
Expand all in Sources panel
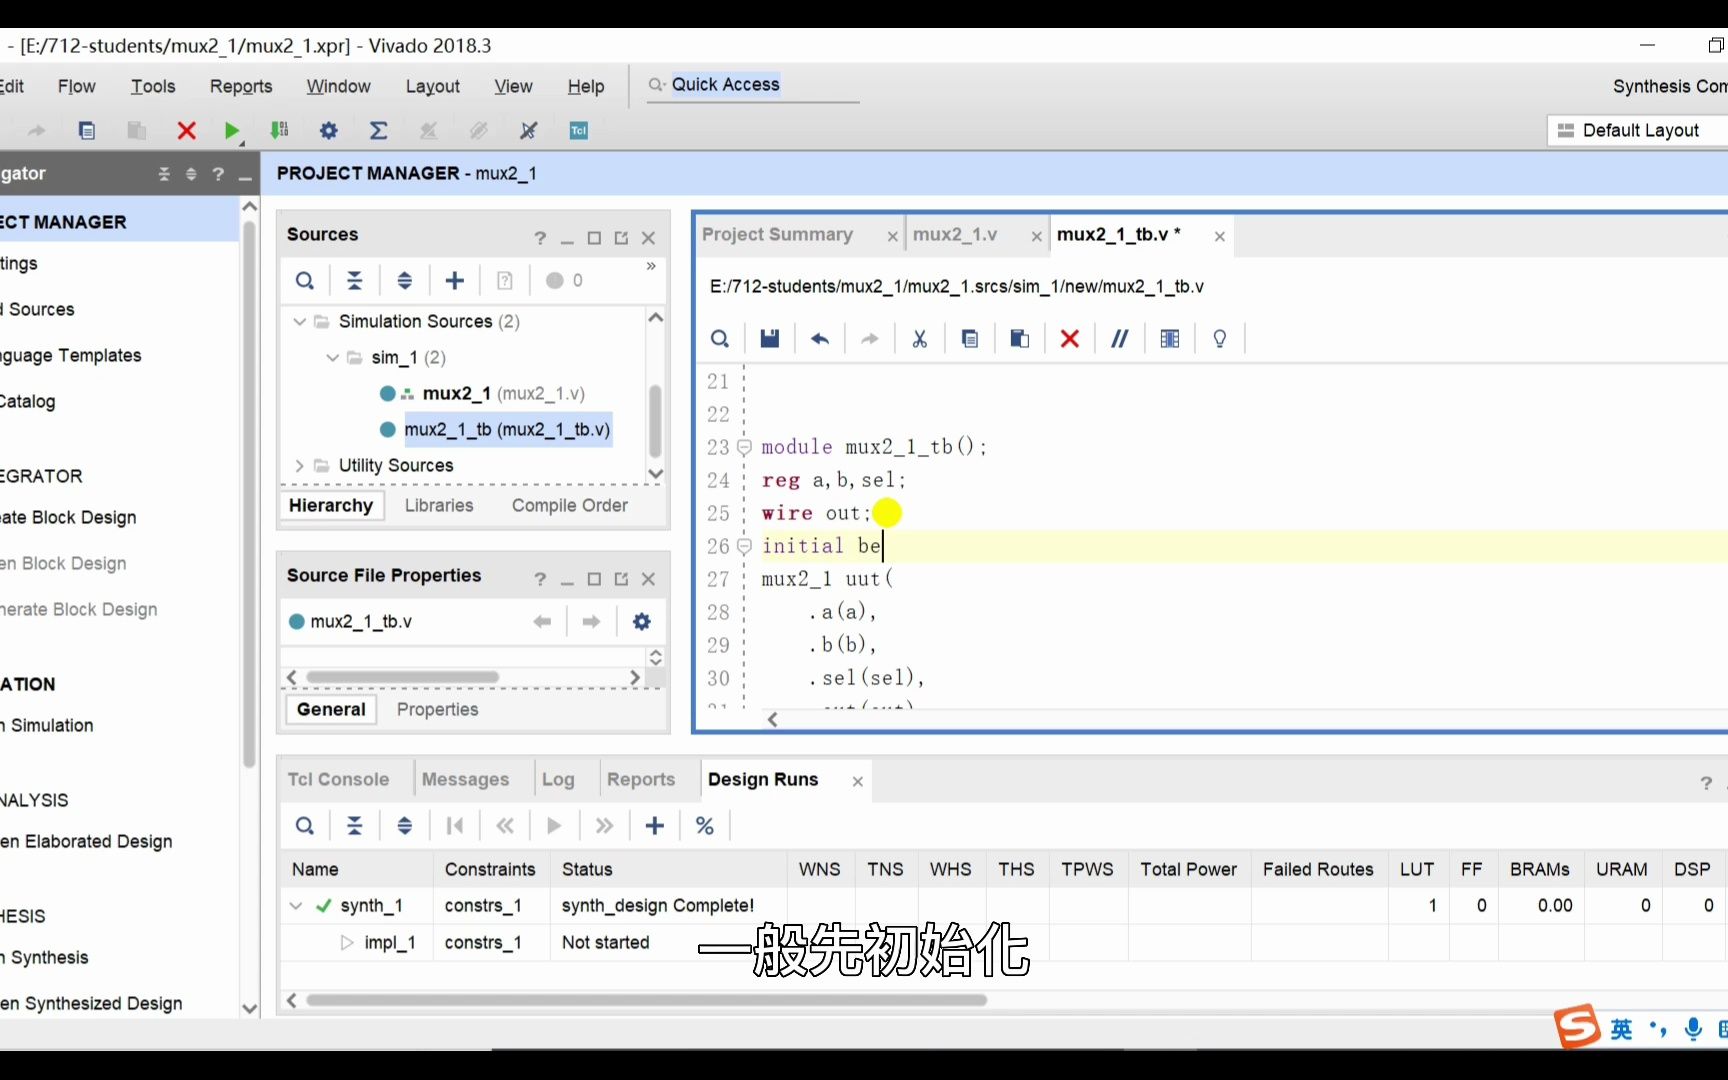[405, 281]
